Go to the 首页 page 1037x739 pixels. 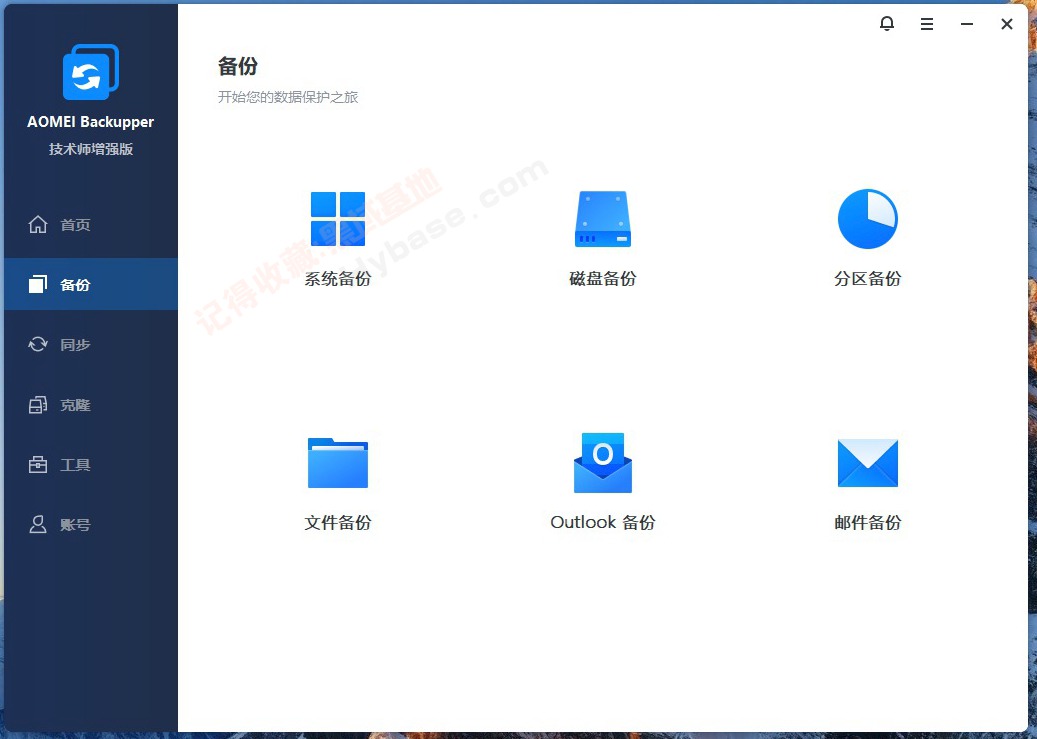tap(74, 224)
